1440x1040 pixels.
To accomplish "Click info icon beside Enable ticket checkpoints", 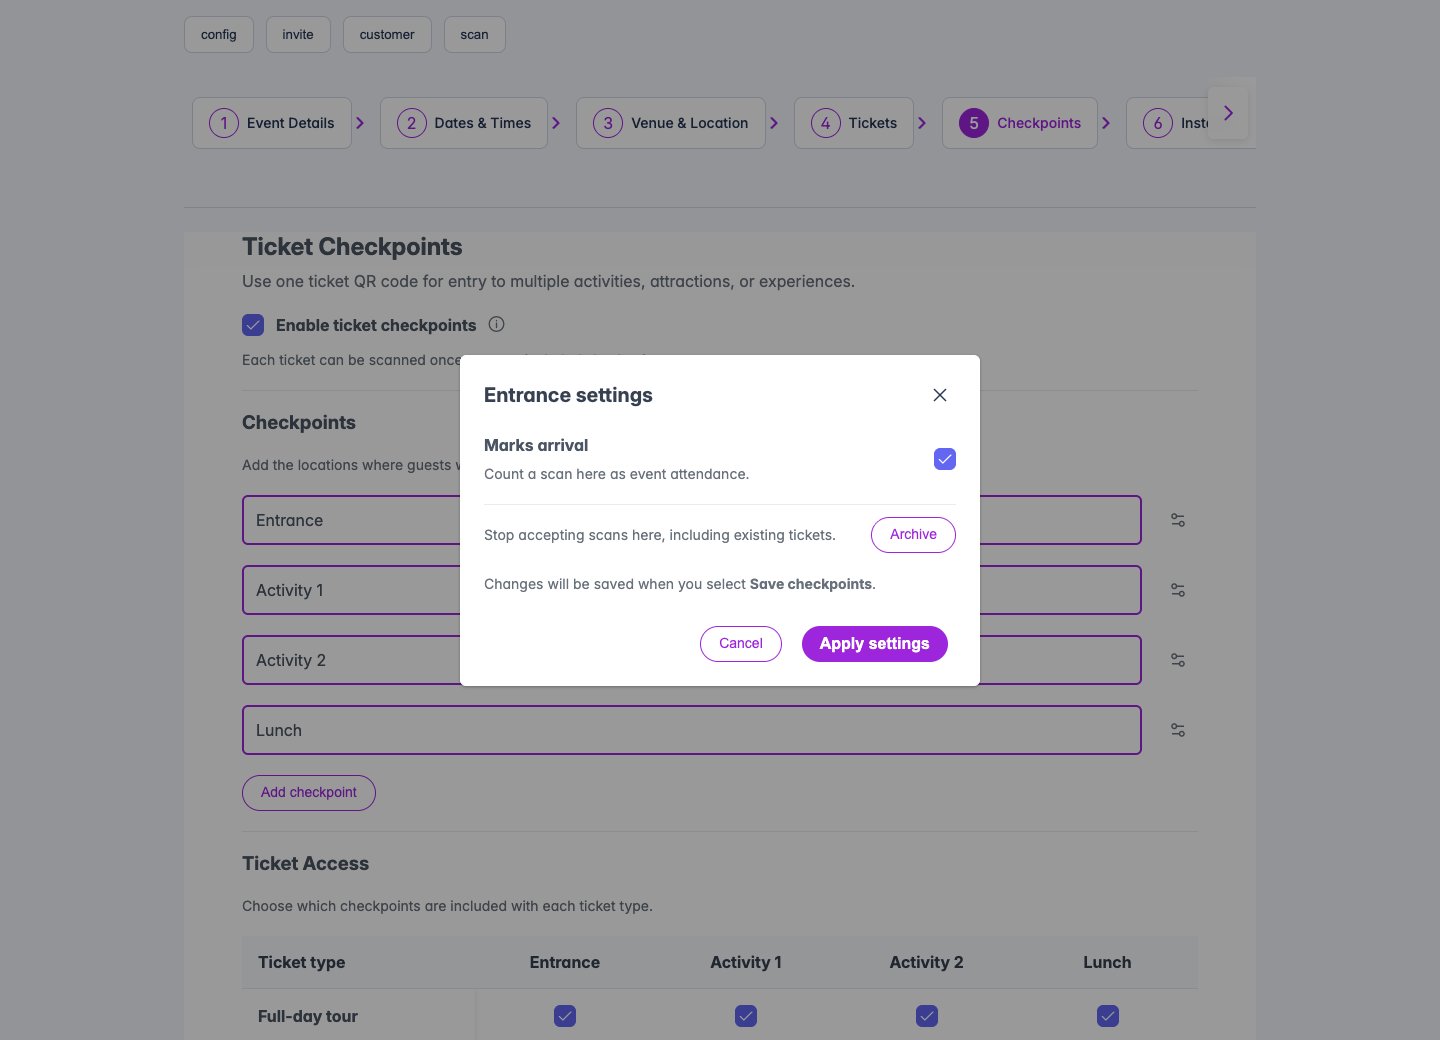I will tap(496, 324).
